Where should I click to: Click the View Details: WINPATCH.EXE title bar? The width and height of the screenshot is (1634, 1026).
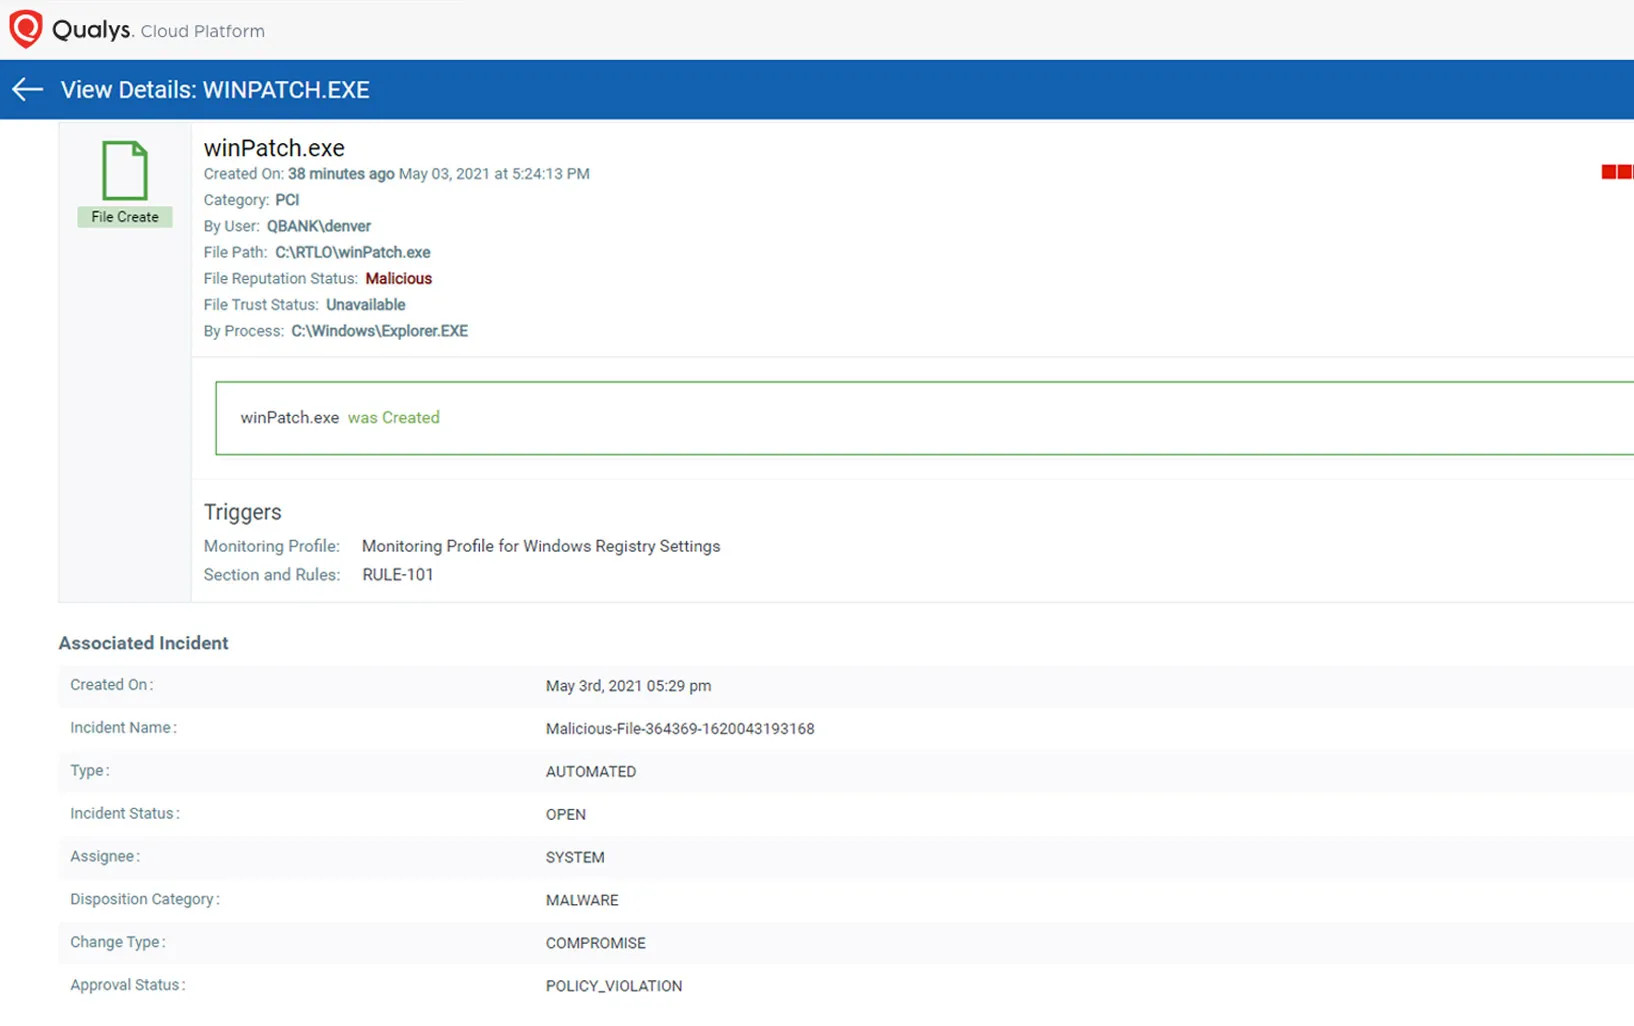click(x=214, y=89)
